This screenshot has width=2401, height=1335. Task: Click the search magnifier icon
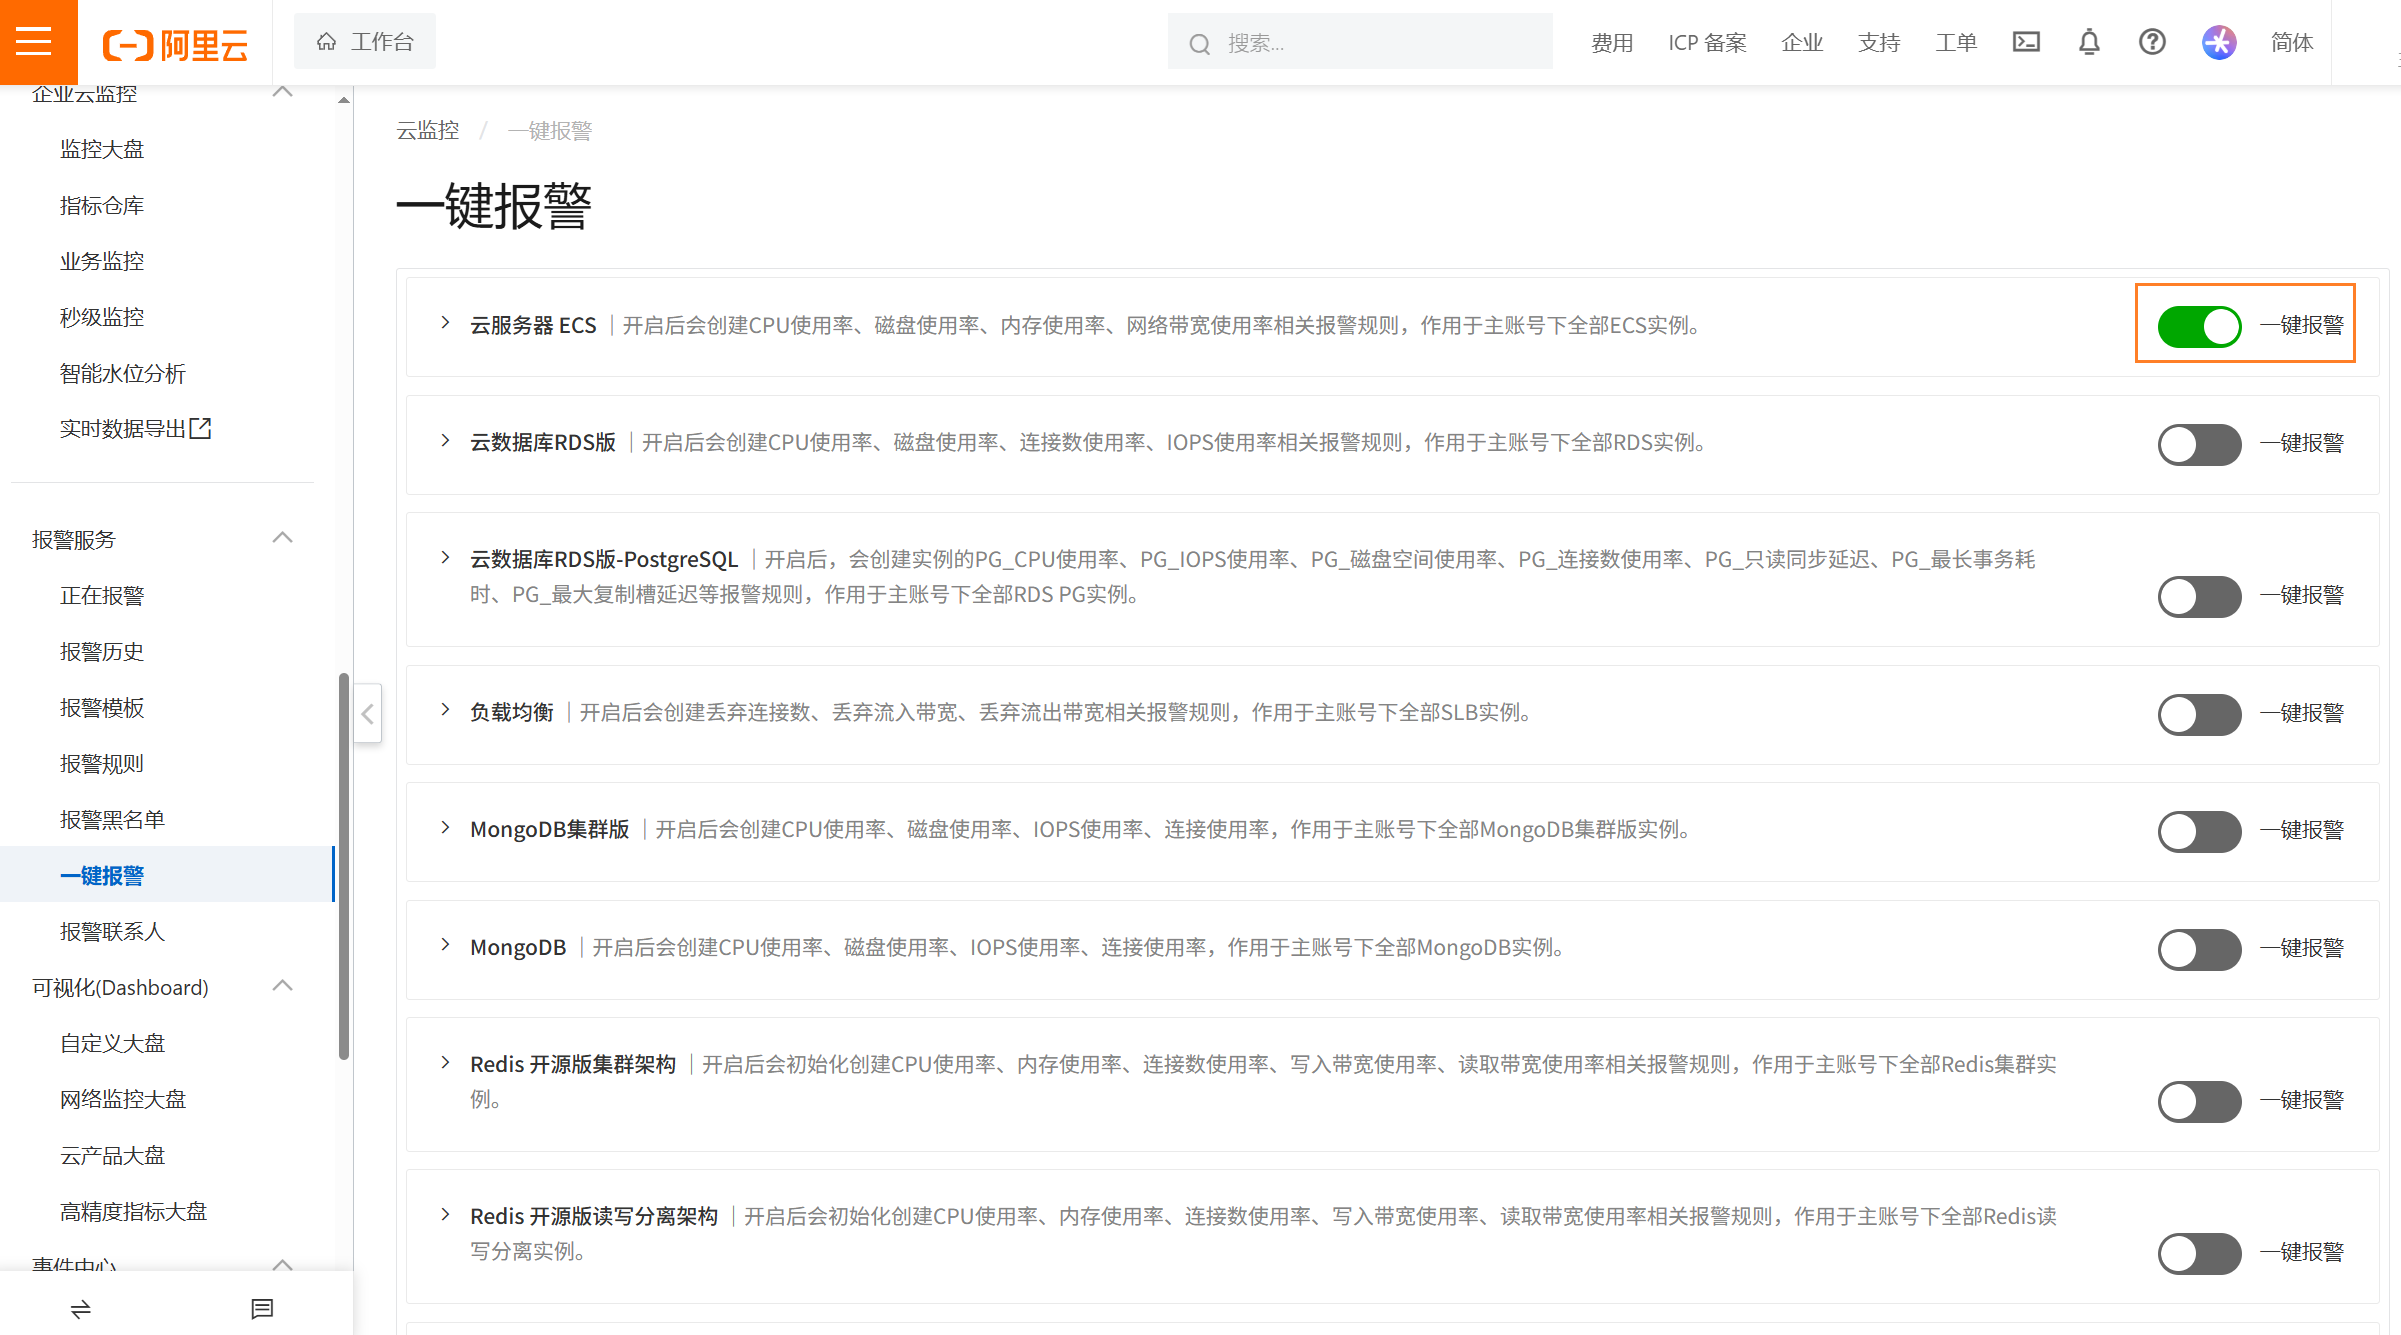click(x=1199, y=42)
